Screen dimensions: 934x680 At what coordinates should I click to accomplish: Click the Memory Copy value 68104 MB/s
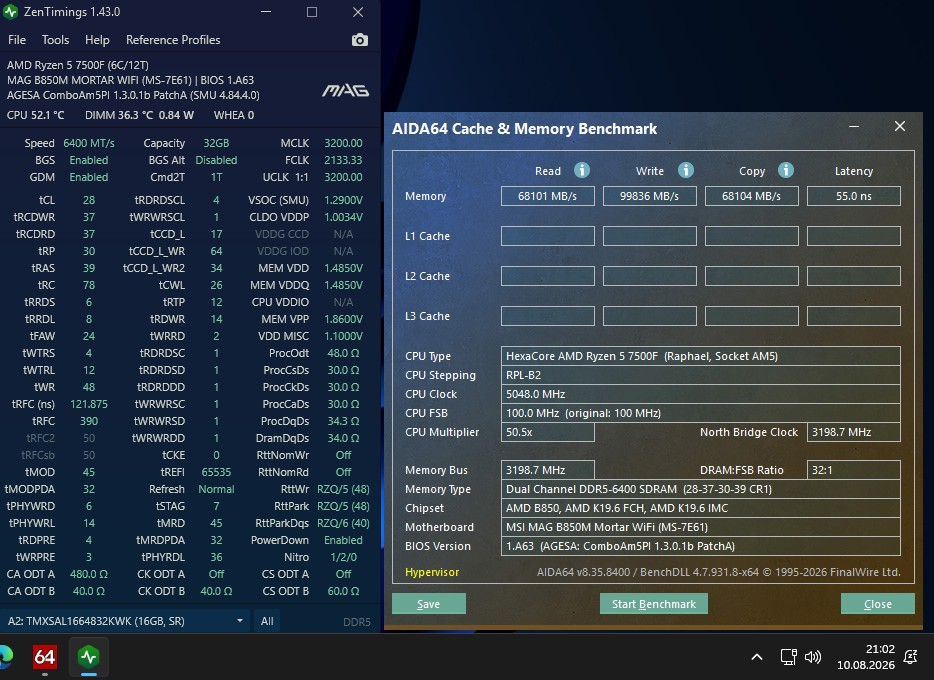click(x=751, y=196)
